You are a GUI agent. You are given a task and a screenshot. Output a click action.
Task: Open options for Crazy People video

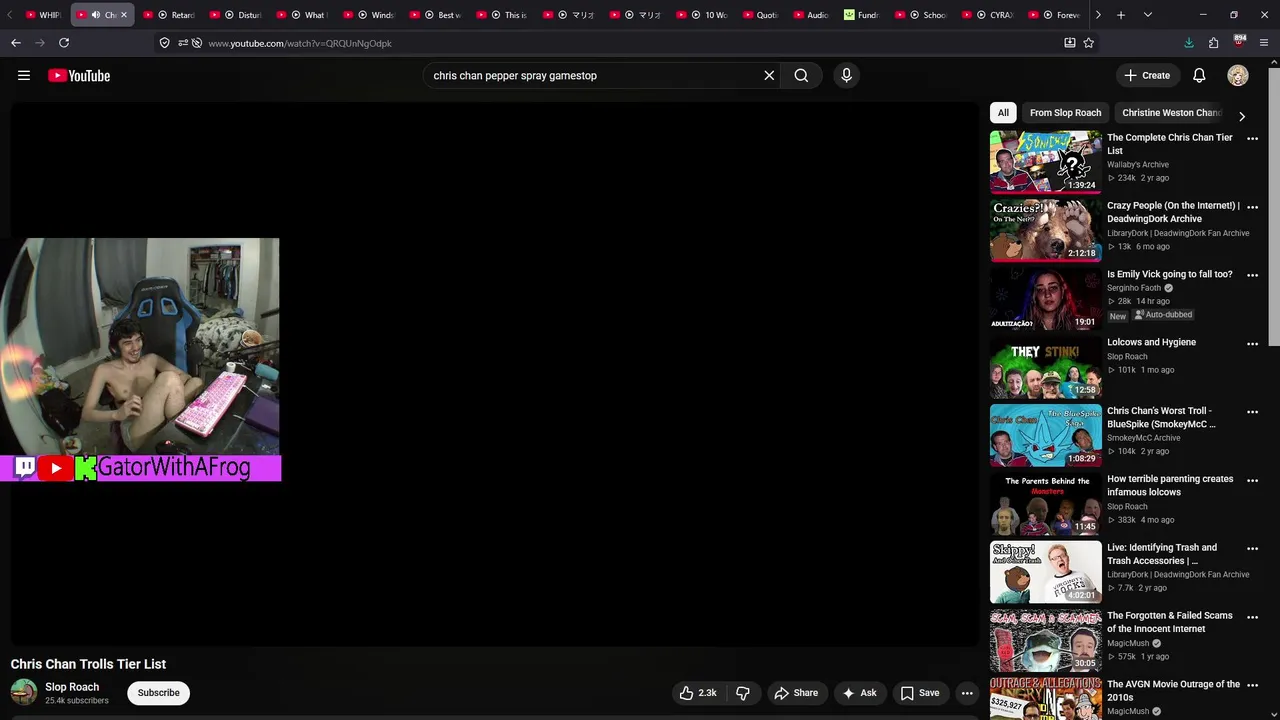point(1252,207)
